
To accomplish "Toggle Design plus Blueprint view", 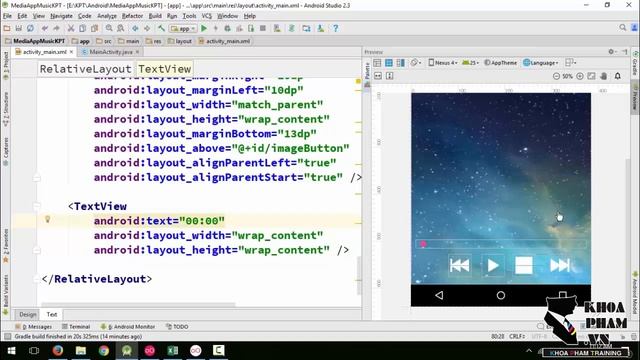I will (x=401, y=63).
